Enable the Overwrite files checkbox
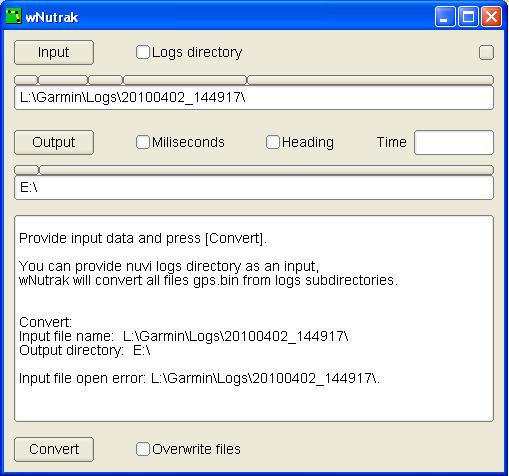 143,449
